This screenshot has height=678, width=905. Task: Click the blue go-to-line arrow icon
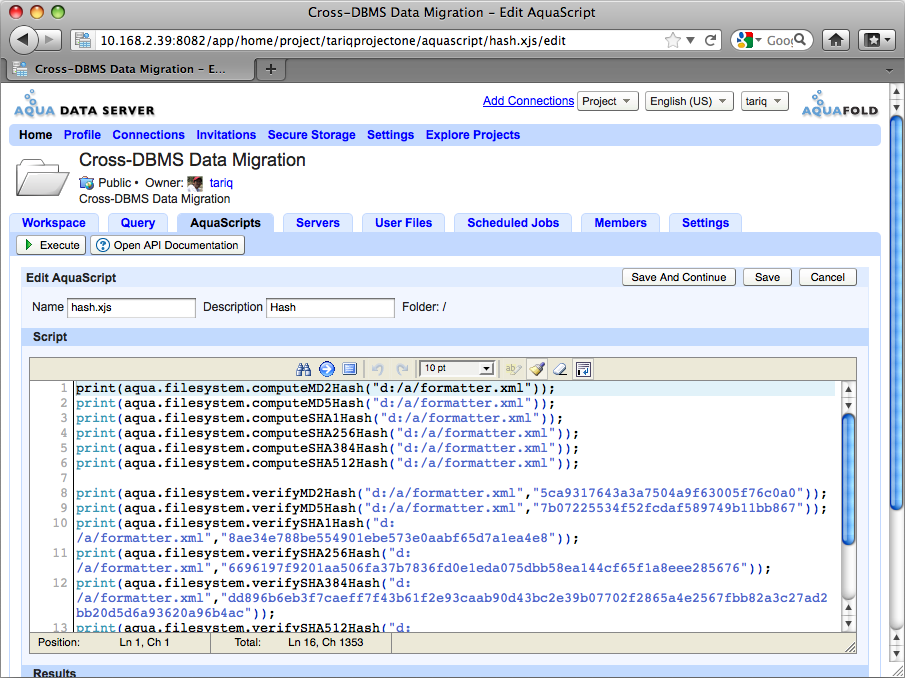pos(327,369)
